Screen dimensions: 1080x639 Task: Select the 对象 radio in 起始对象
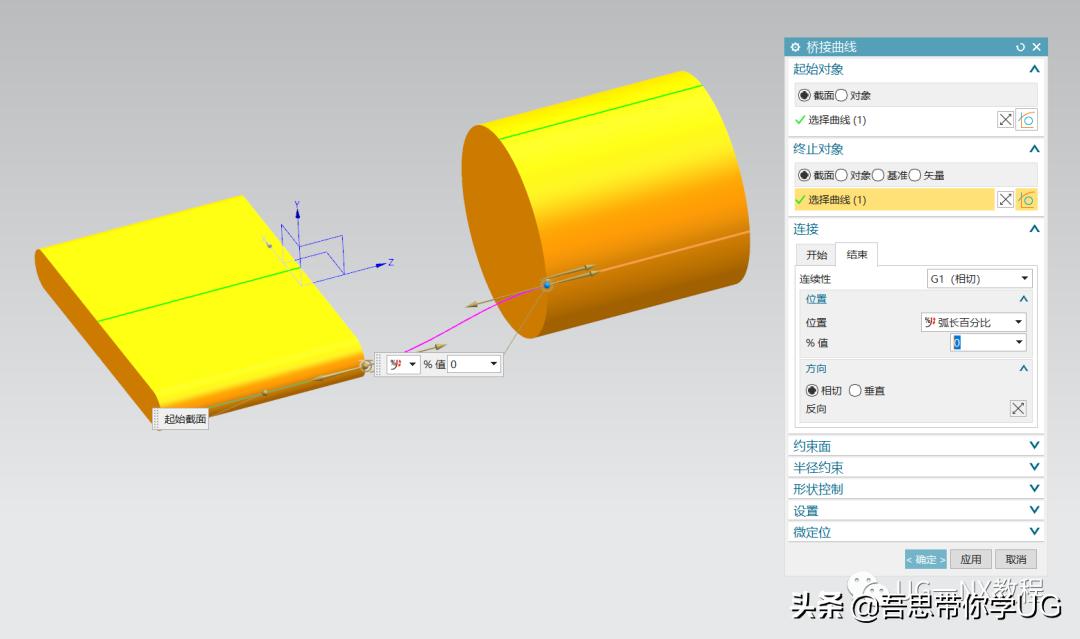[841, 95]
